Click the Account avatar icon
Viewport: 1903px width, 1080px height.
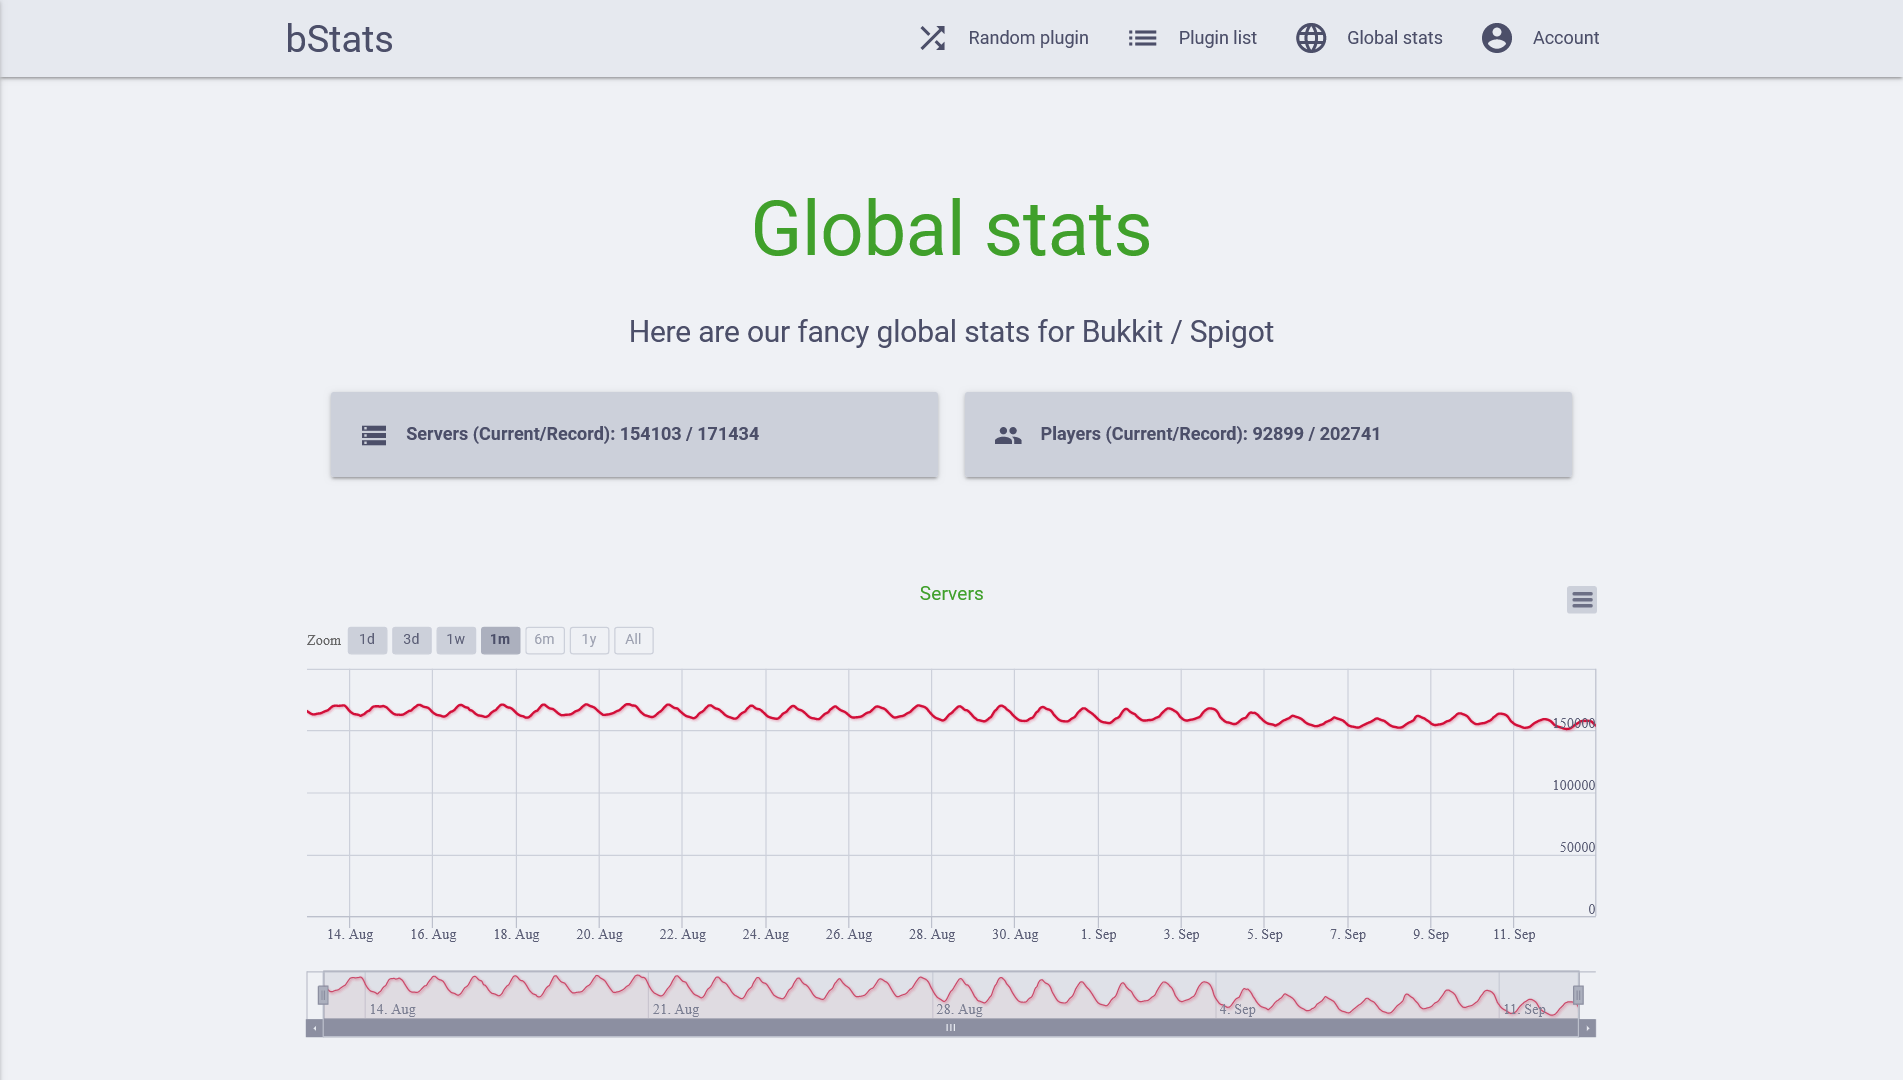point(1497,38)
